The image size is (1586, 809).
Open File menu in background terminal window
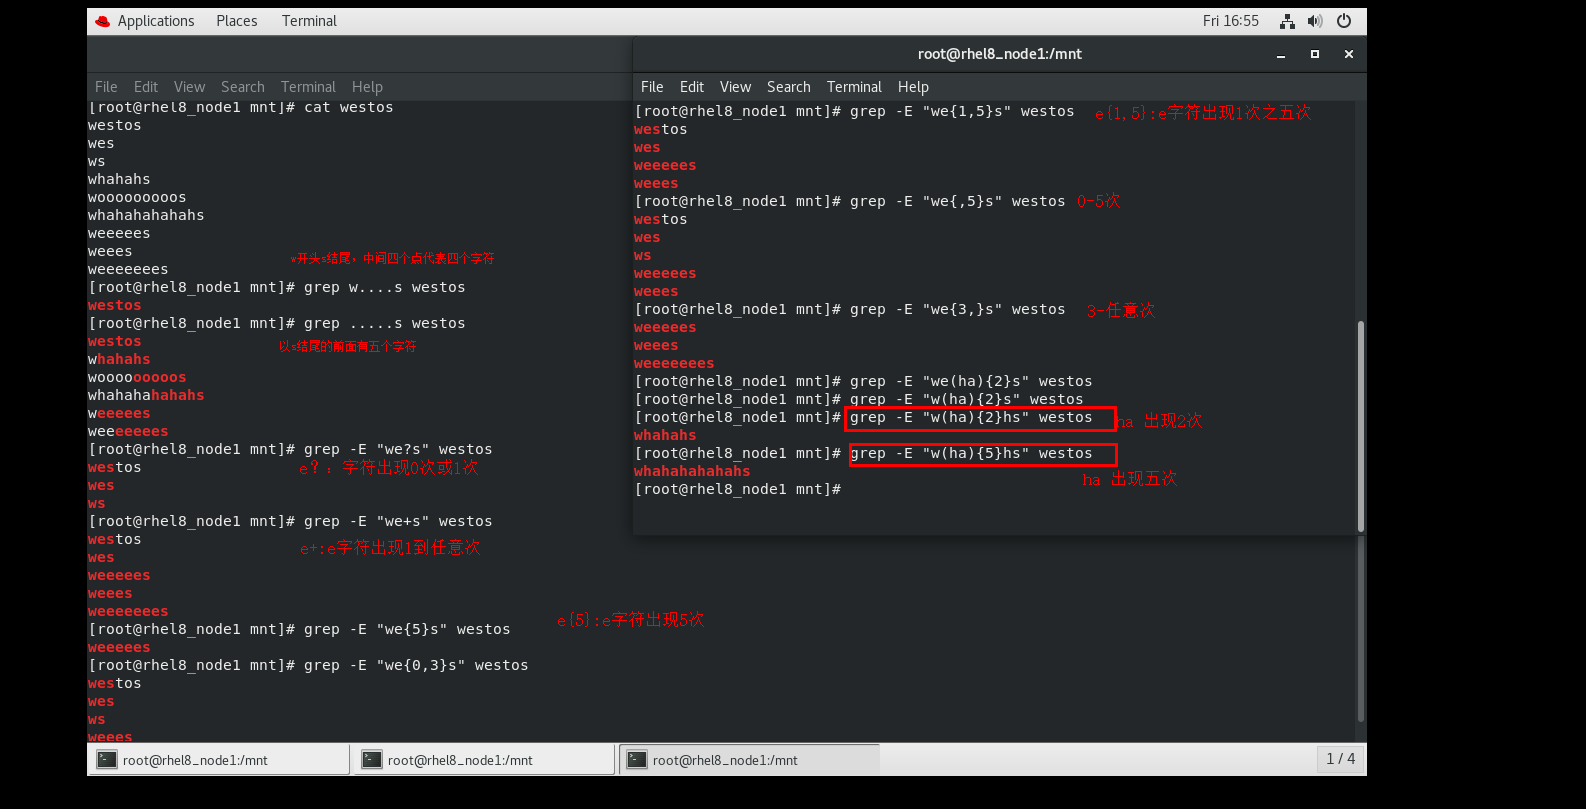(x=106, y=87)
